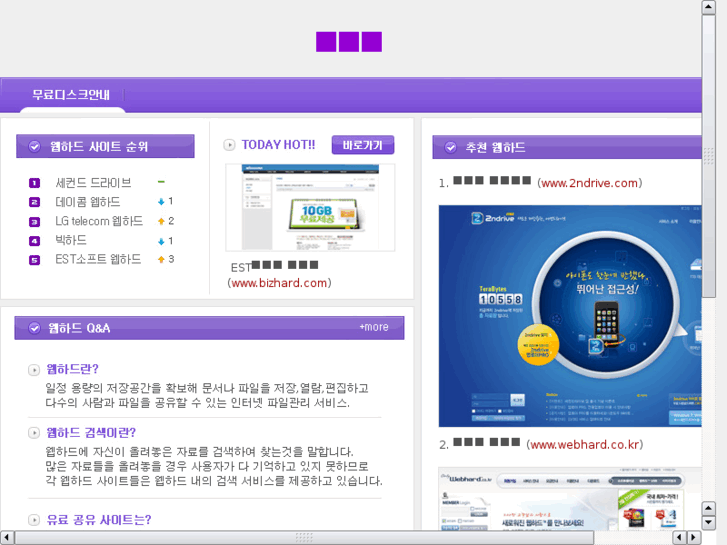Click check icon in 추천 웹하드 header
The width and height of the screenshot is (727, 545).
coord(450,147)
